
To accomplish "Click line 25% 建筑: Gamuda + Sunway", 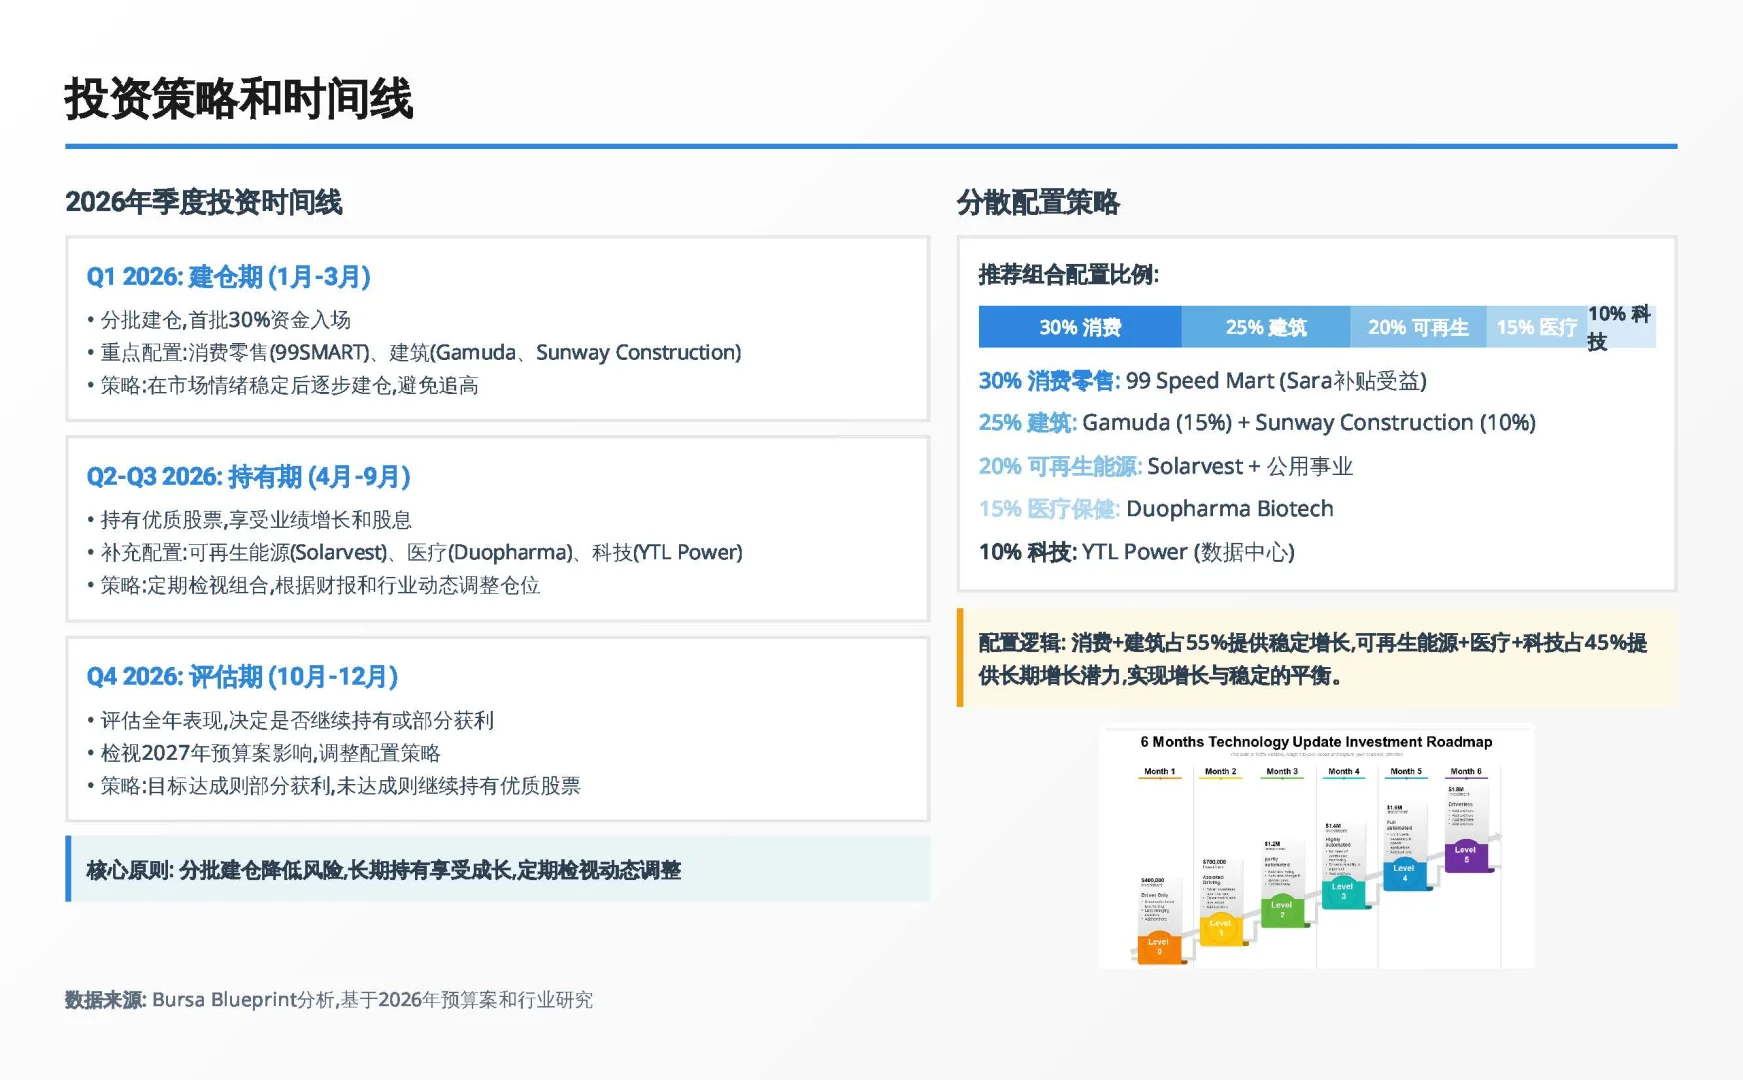I will pos(1257,423).
